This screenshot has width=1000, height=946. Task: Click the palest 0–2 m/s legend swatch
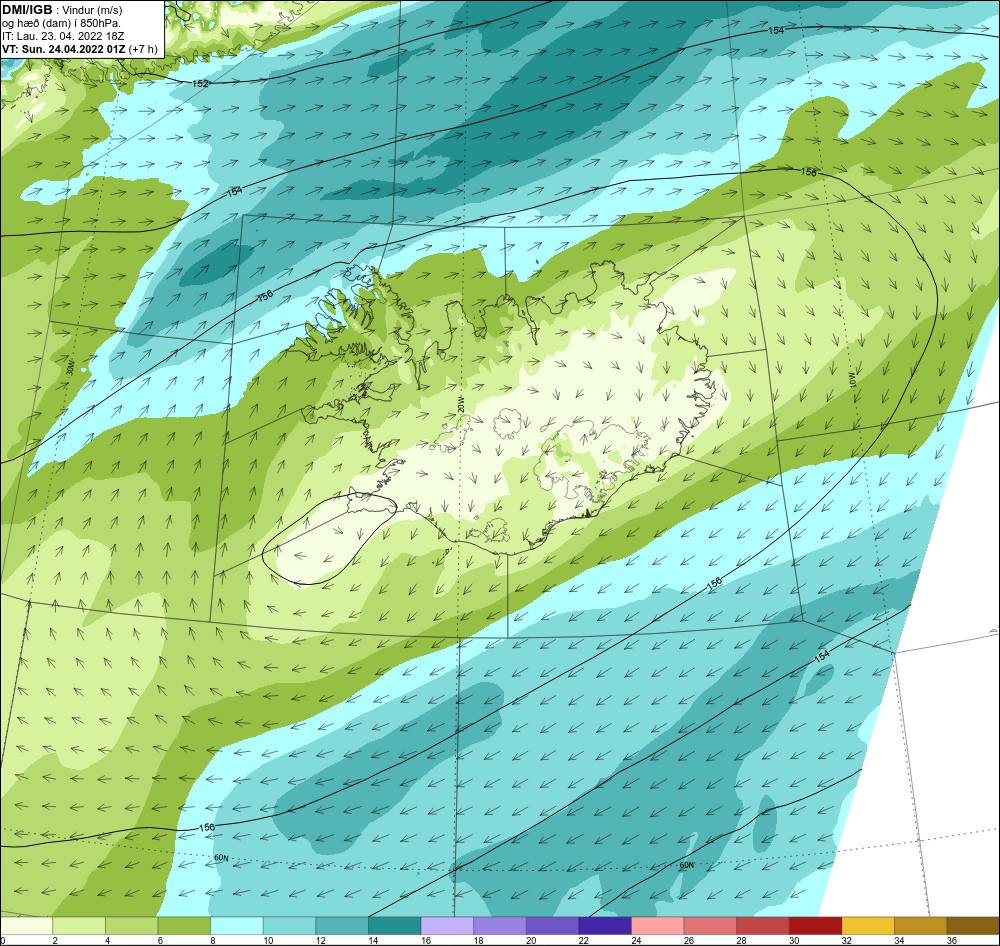26,926
